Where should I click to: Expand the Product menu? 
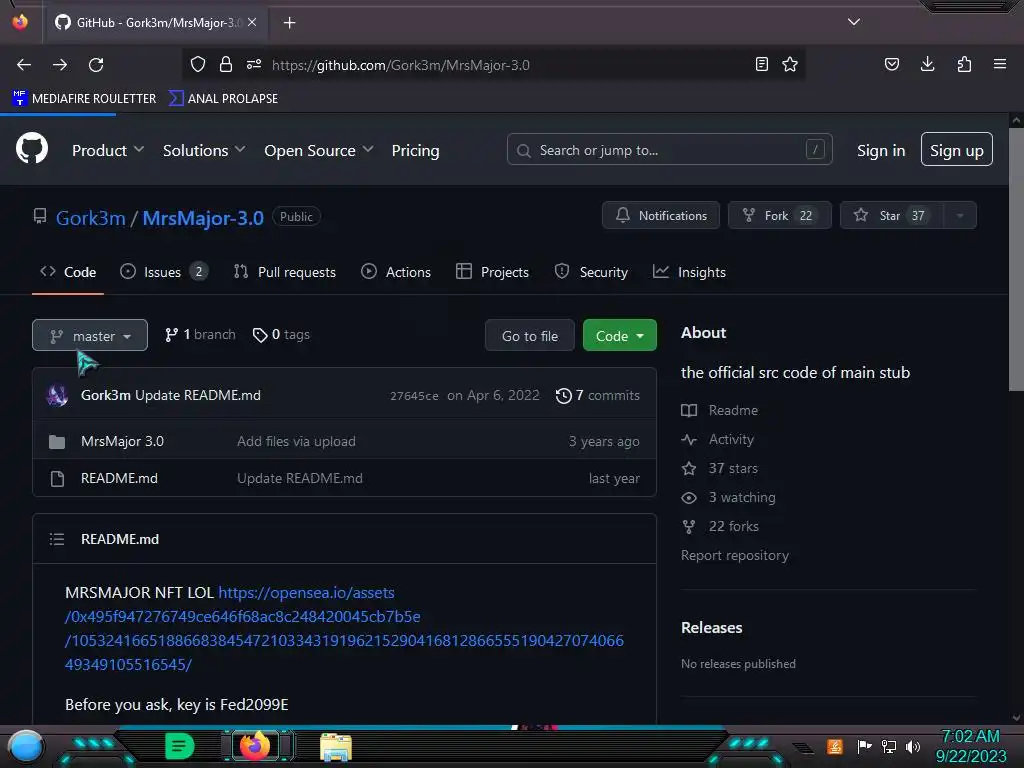pos(108,150)
